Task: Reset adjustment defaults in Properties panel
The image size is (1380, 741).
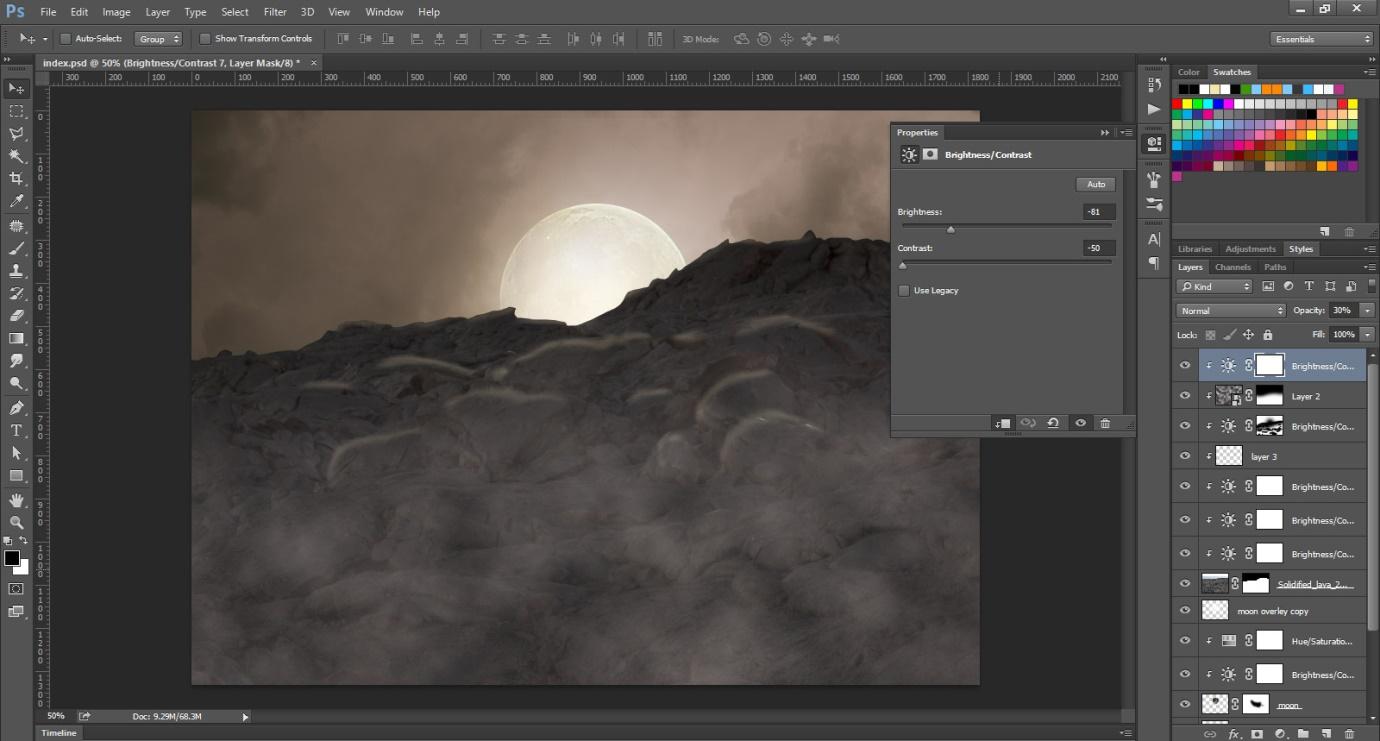Action: (x=1053, y=423)
